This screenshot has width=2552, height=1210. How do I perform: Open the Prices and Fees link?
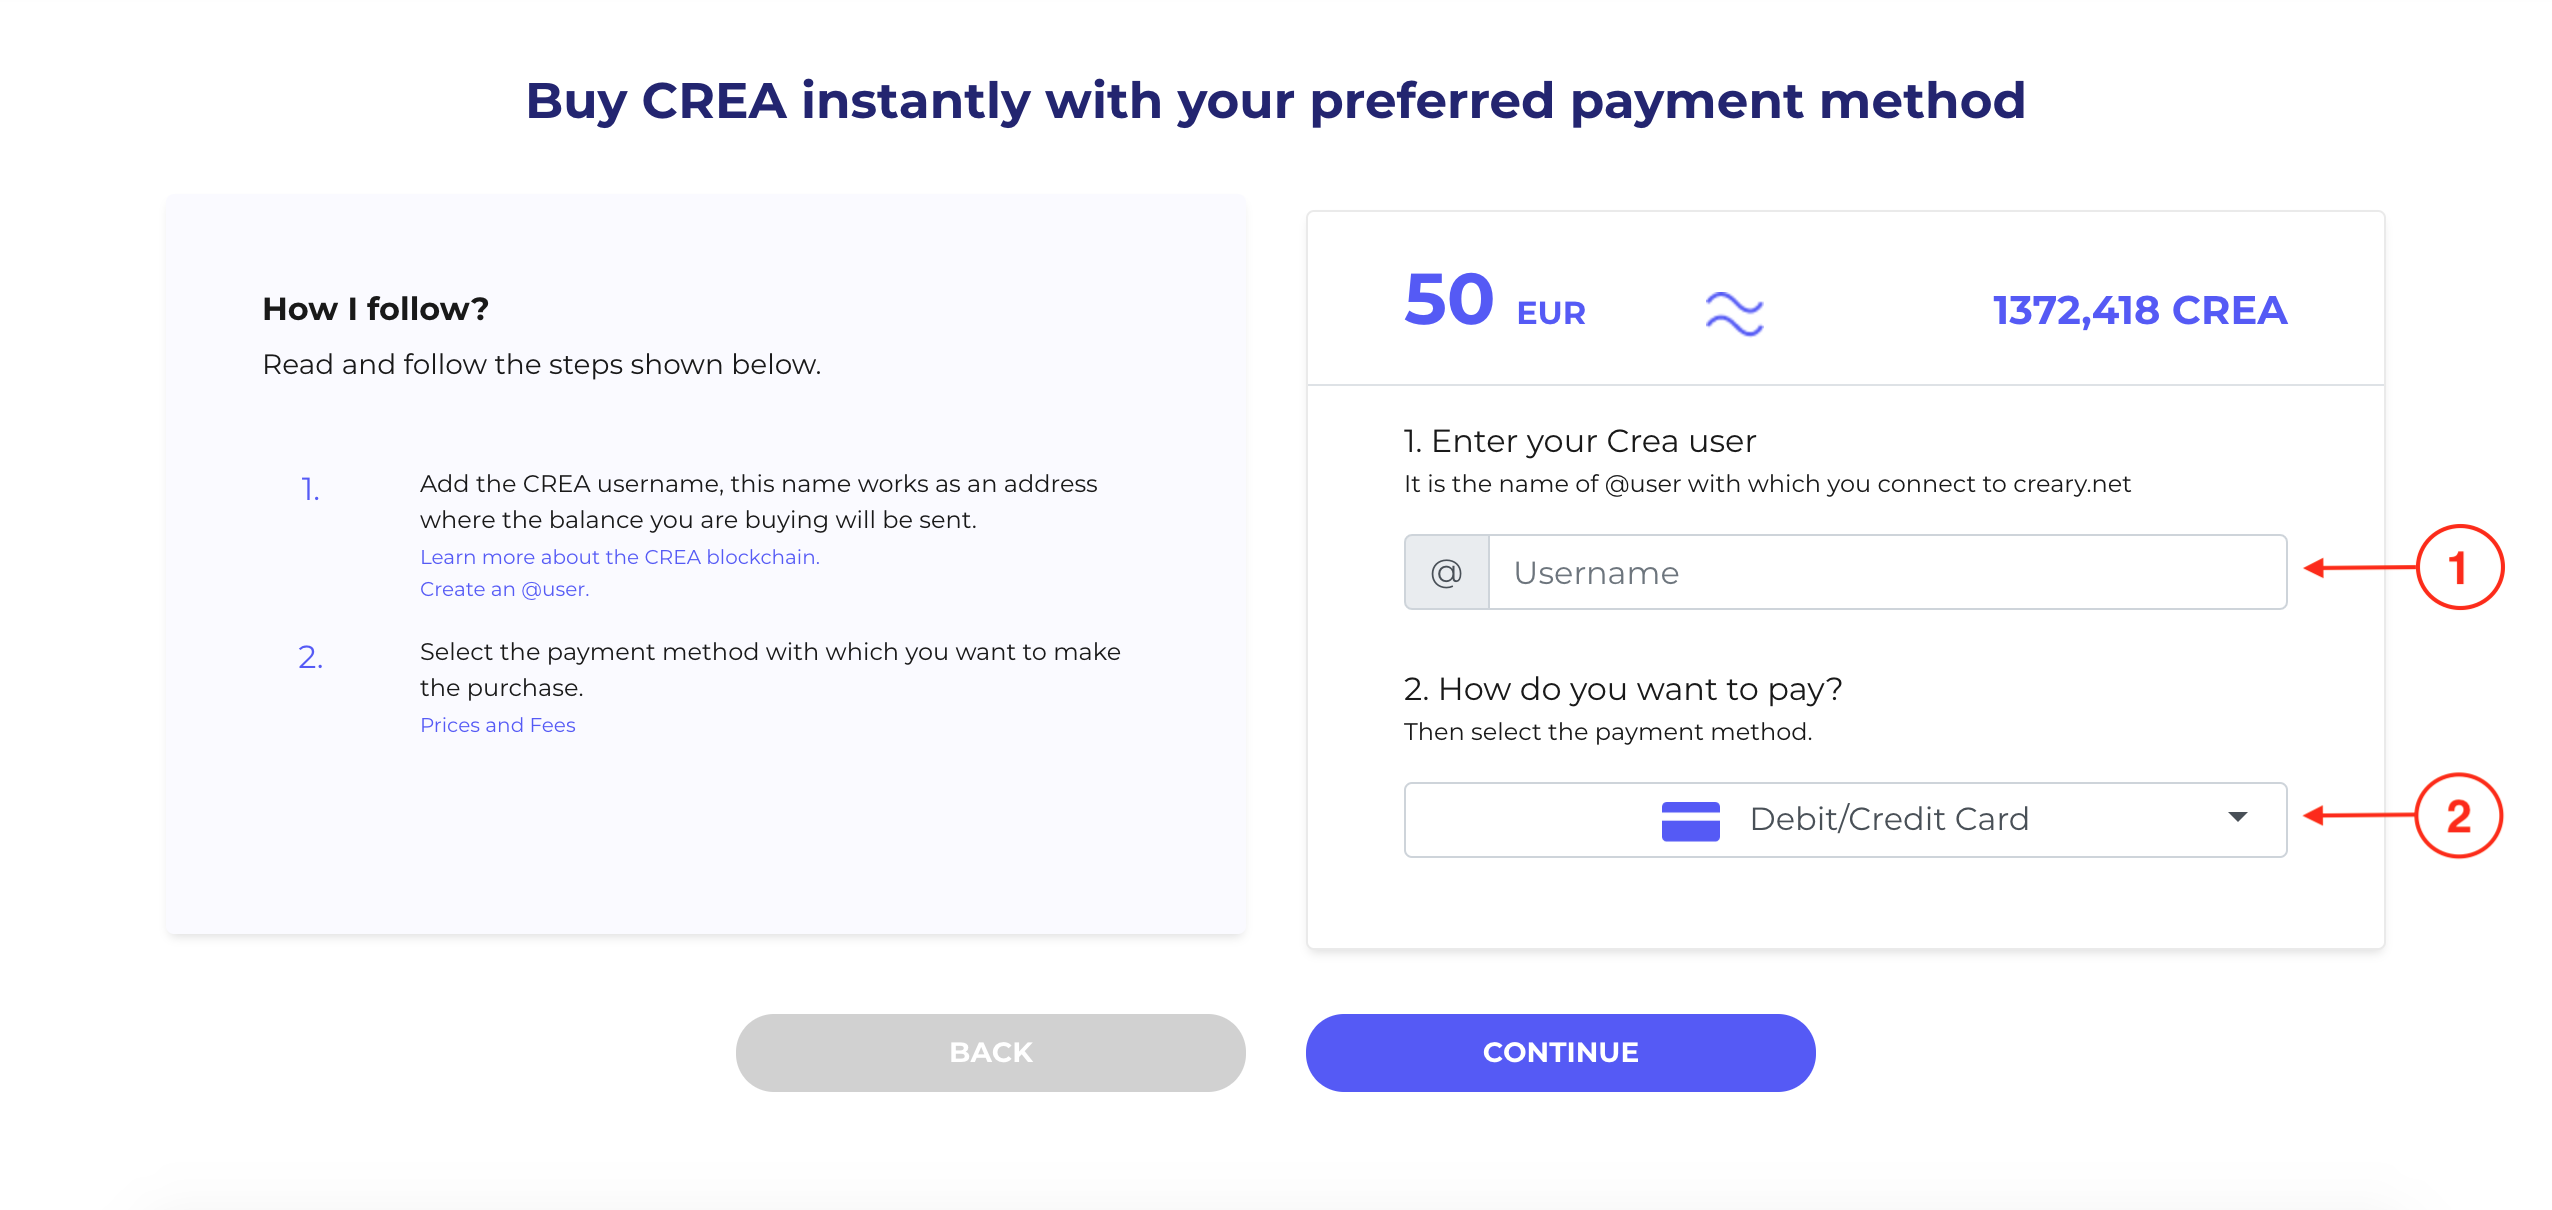point(497,725)
